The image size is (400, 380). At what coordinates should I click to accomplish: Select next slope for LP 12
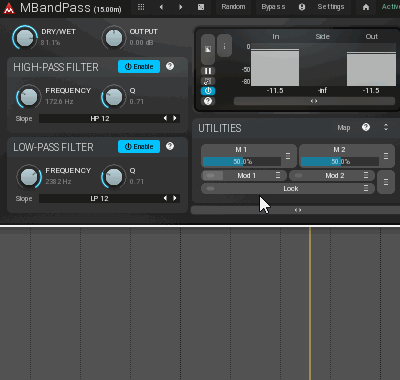click(175, 199)
